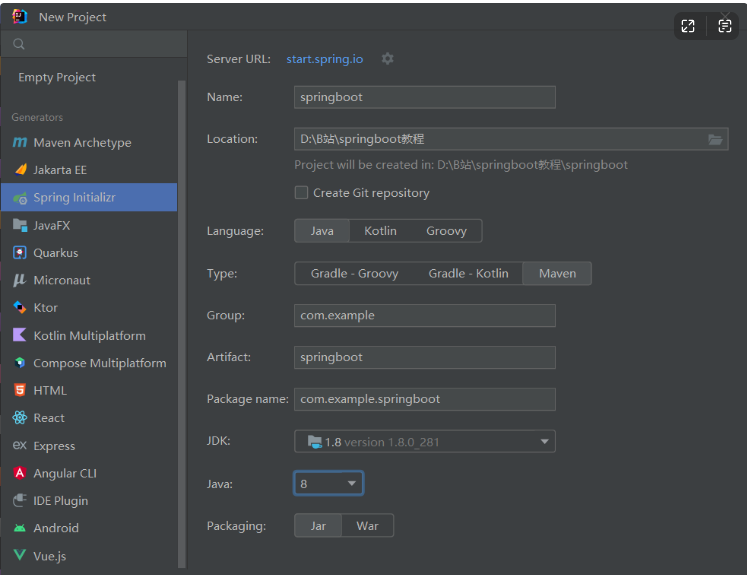
Task: Click the Quarkus generator icon
Action: [x=19, y=253]
